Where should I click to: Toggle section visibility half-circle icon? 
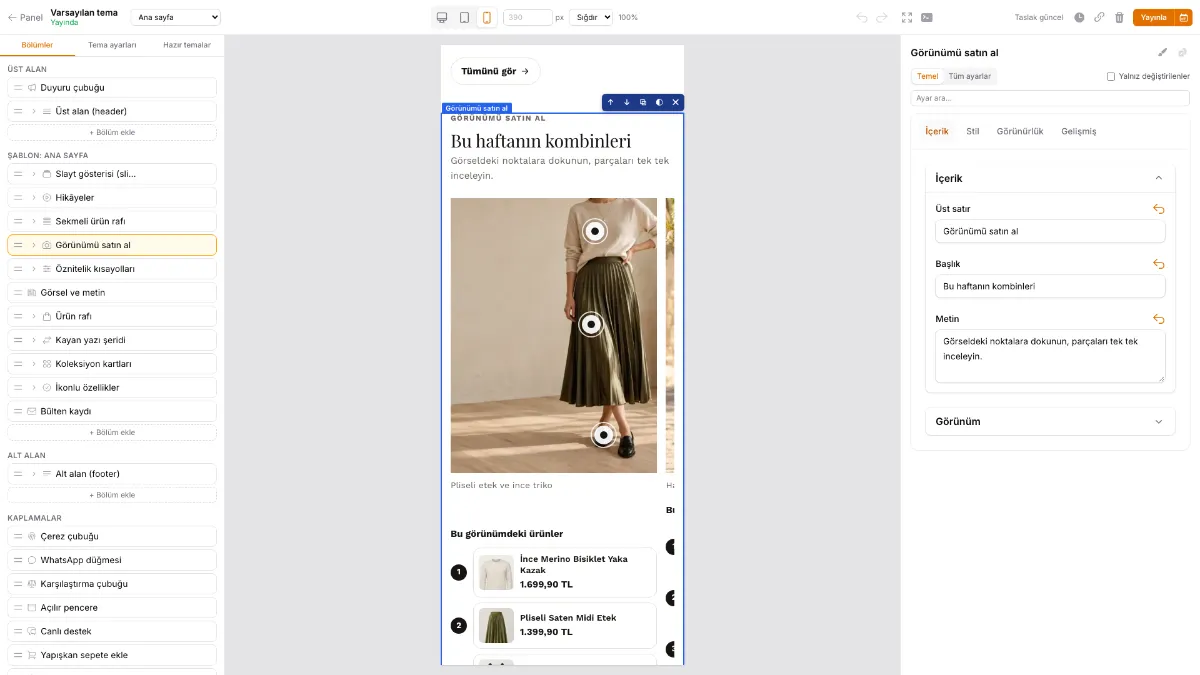[x=659, y=102]
